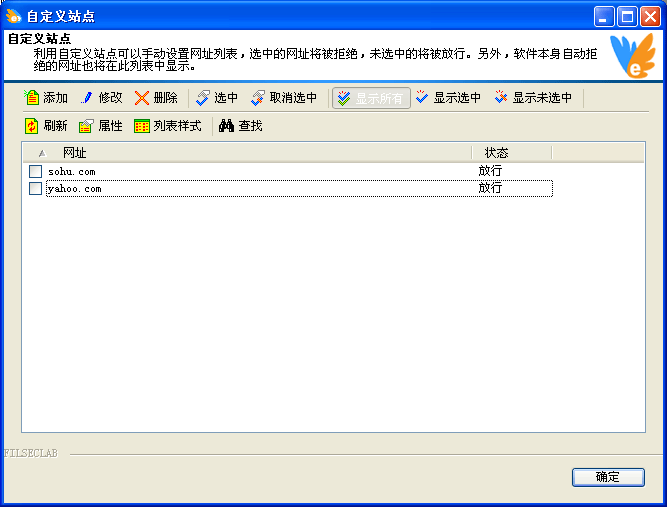Click the 刷新 (Refresh) icon
The width and height of the screenshot is (667, 507).
point(32,126)
